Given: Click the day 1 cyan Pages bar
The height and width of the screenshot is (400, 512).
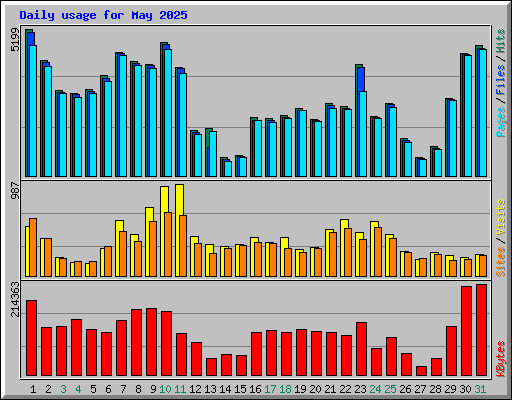Looking at the screenshot, I should point(33,111).
